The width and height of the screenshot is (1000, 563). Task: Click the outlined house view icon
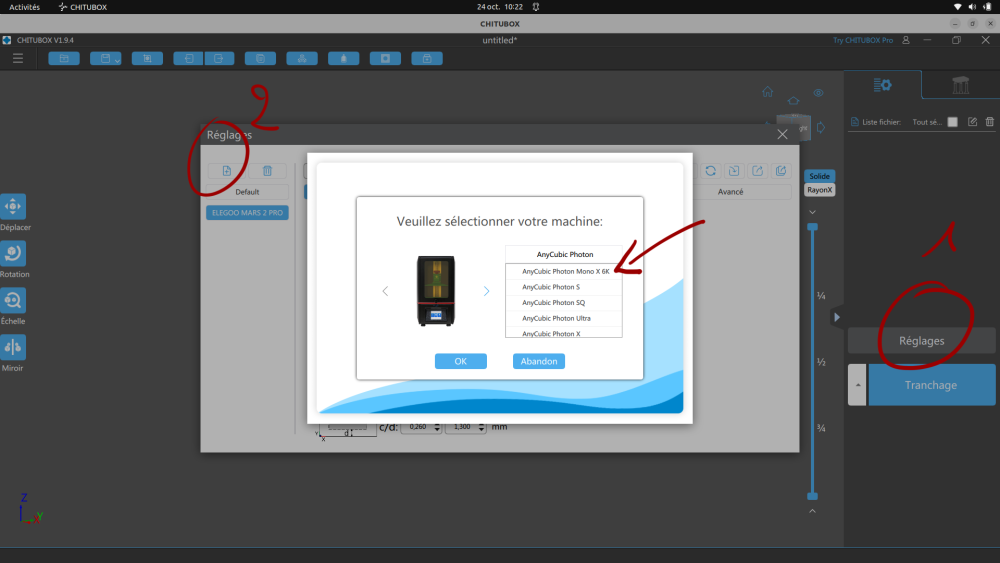793,101
